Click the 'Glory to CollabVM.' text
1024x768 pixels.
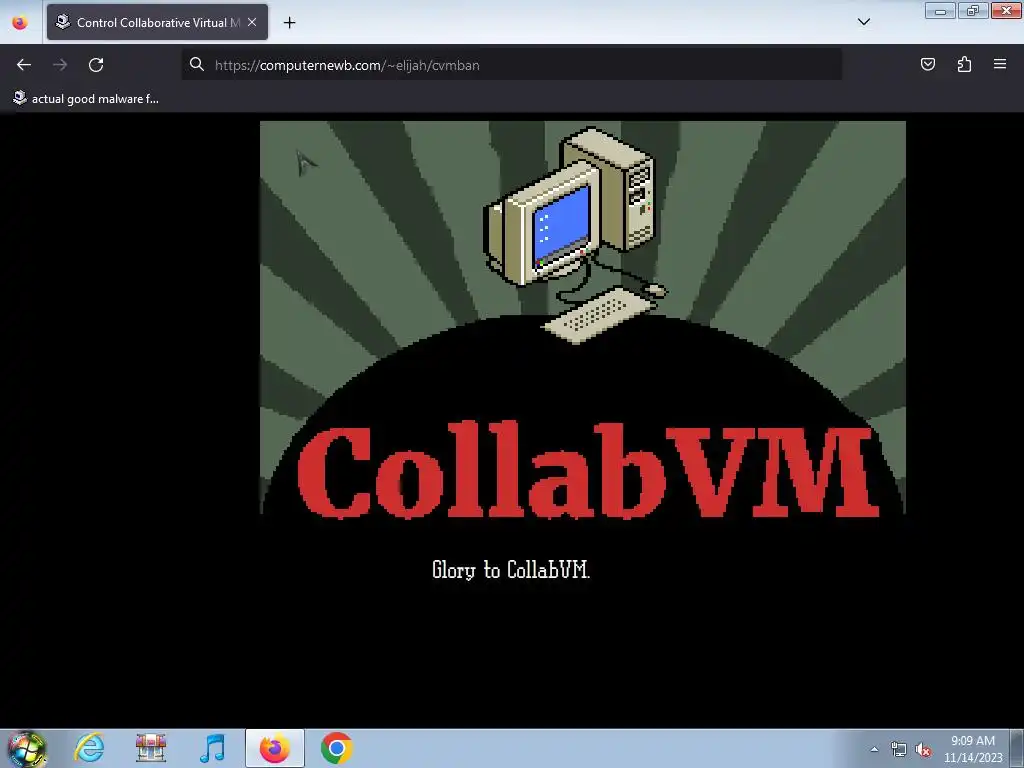tap(511, 570)
